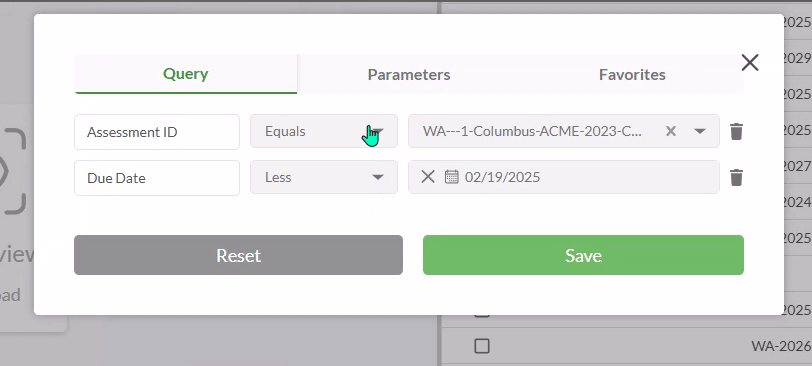Go to the Favorites tab
The width and height of the screenshot is (812, 366).
(x=632, y=75)
